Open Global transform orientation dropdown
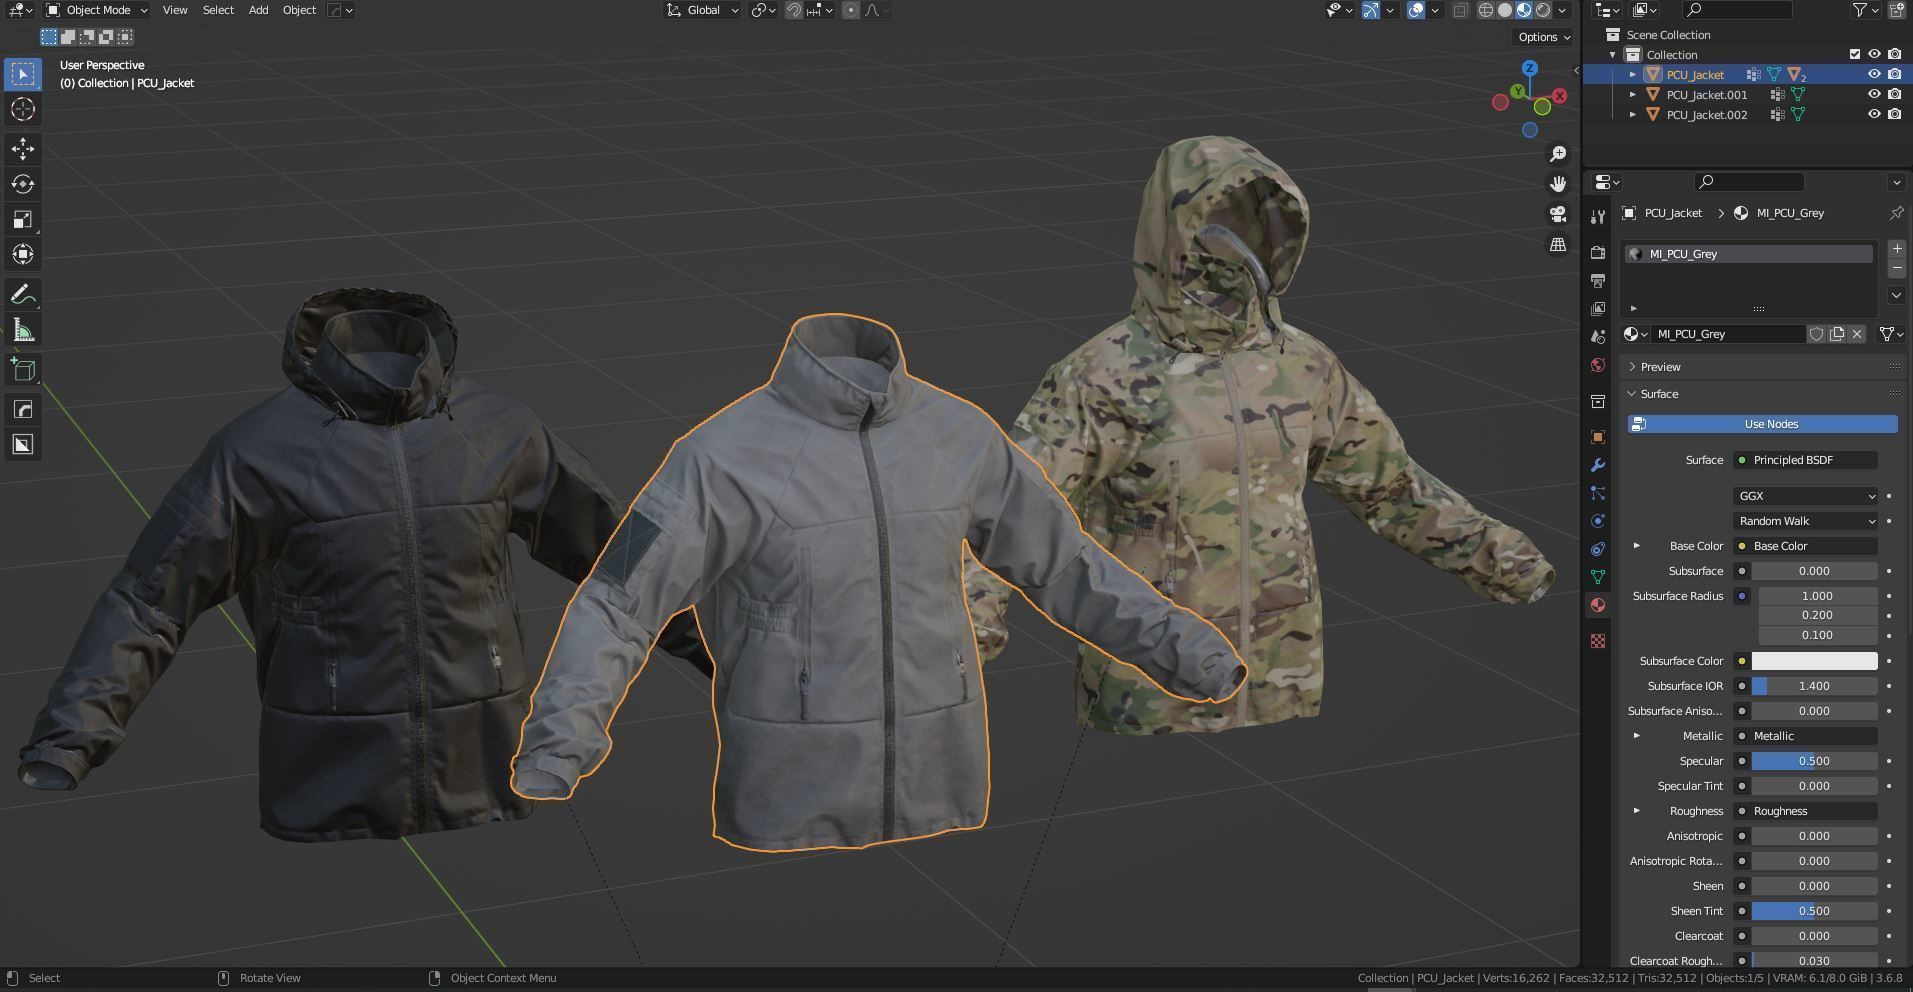 pos(703,10)
